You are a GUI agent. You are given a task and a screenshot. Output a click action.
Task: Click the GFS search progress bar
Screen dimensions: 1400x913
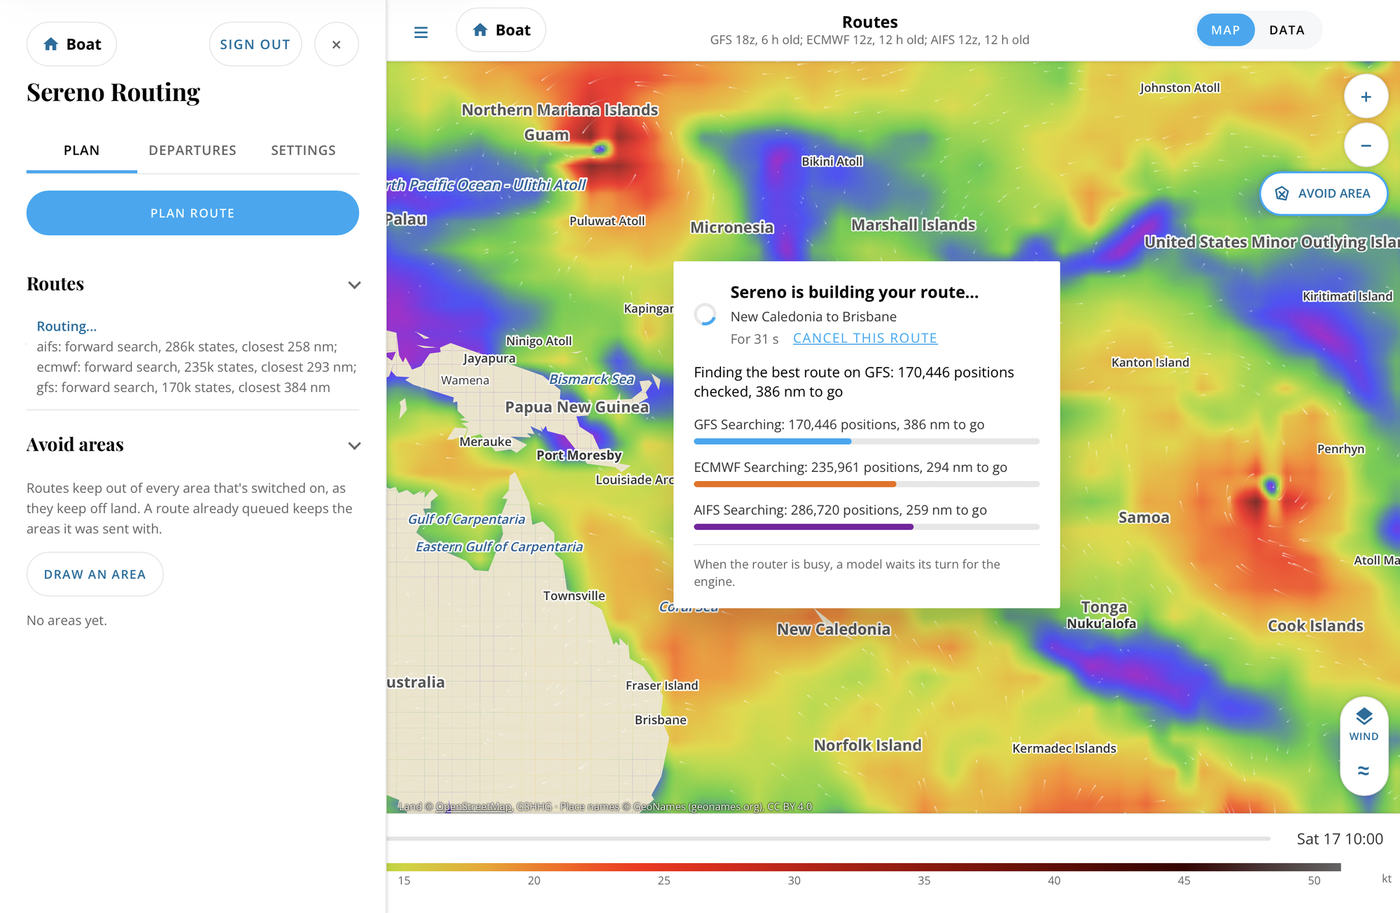coord(867,441)
